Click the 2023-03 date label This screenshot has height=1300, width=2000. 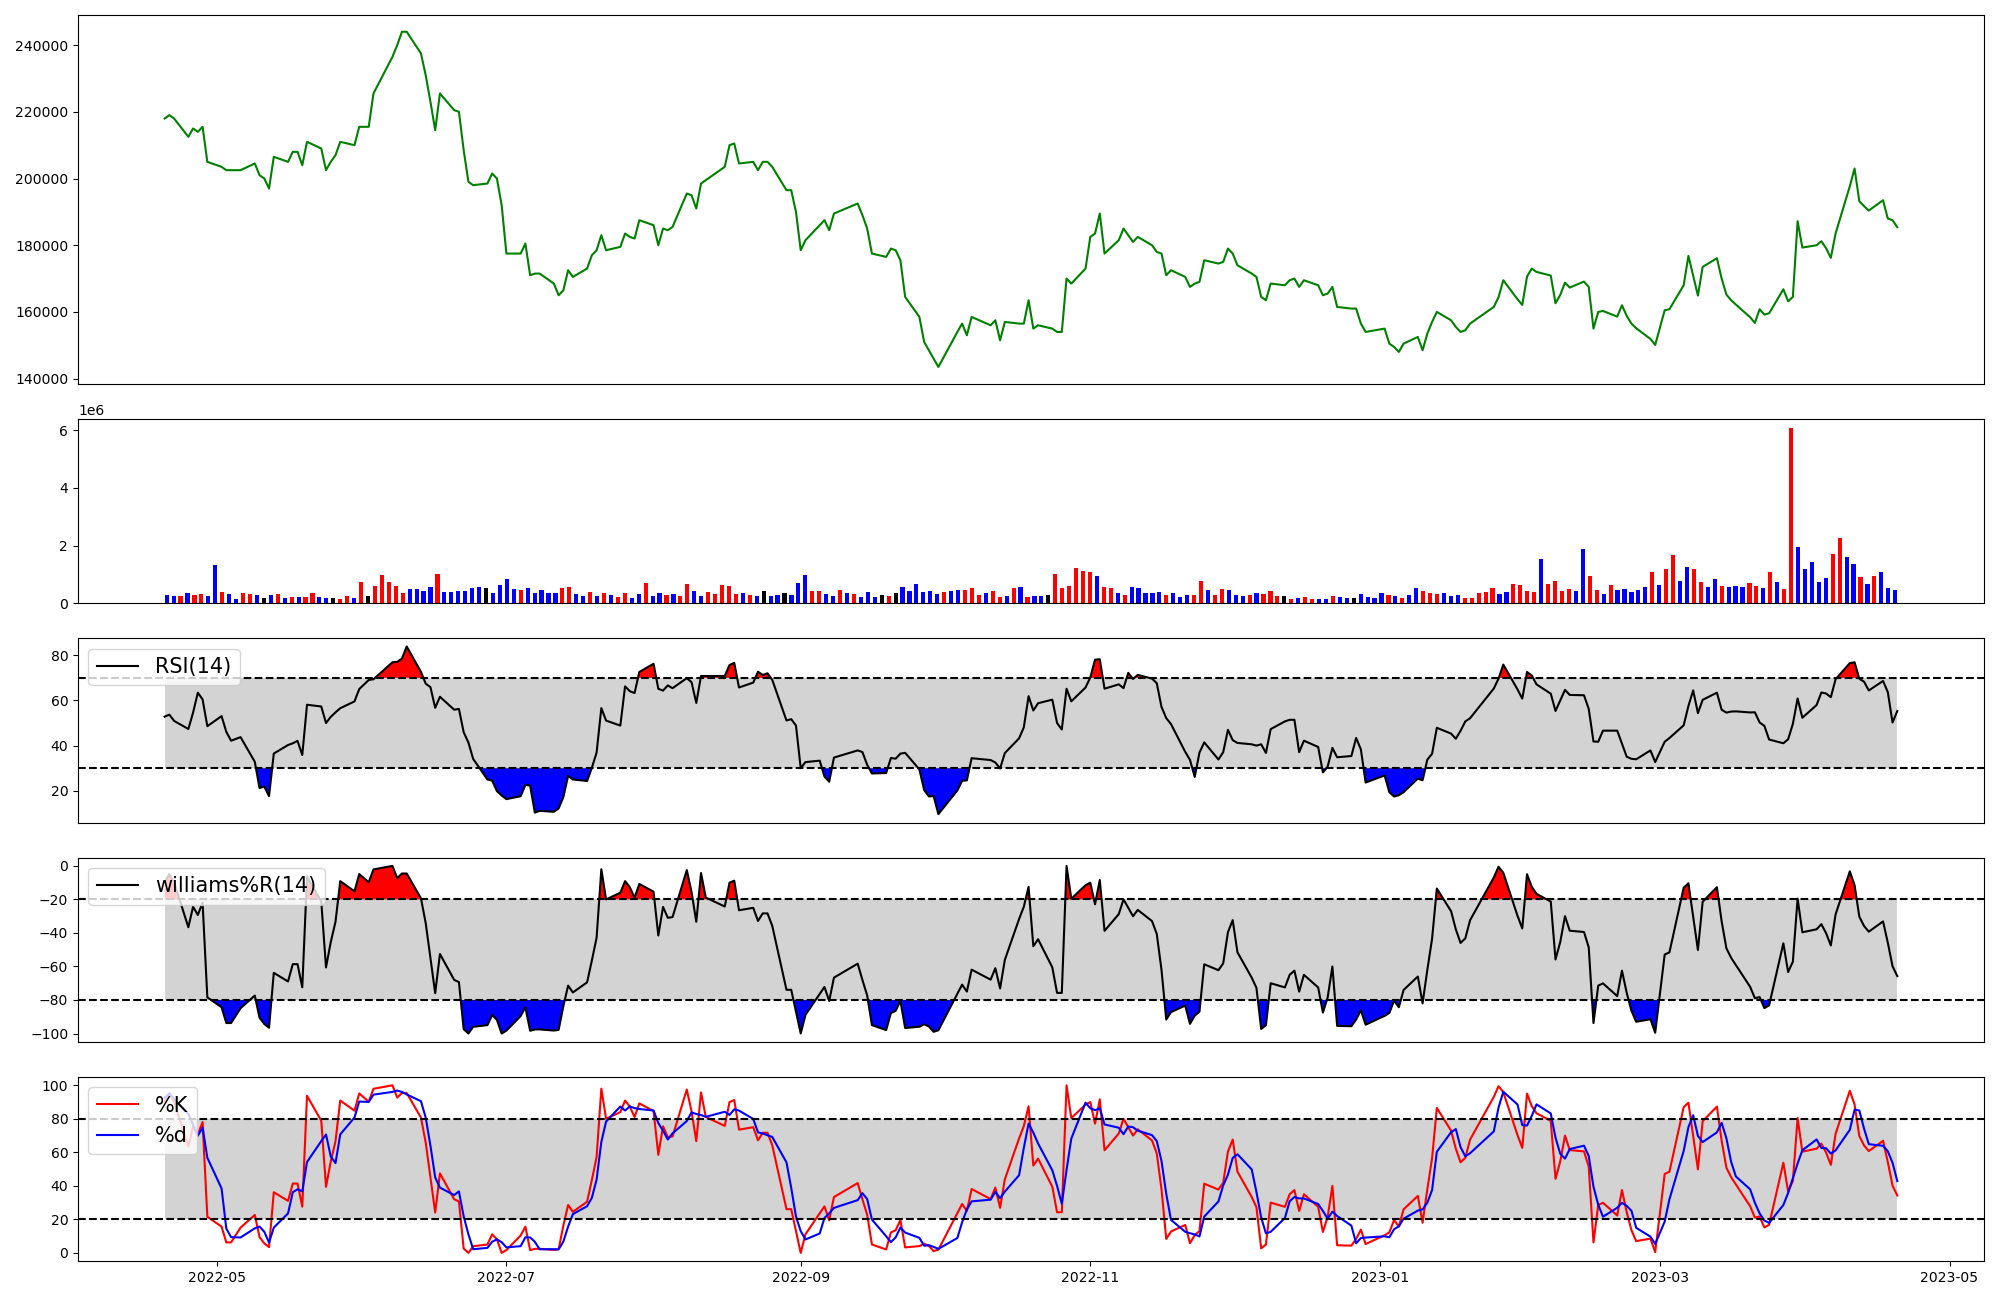tap(1660, 1277)
